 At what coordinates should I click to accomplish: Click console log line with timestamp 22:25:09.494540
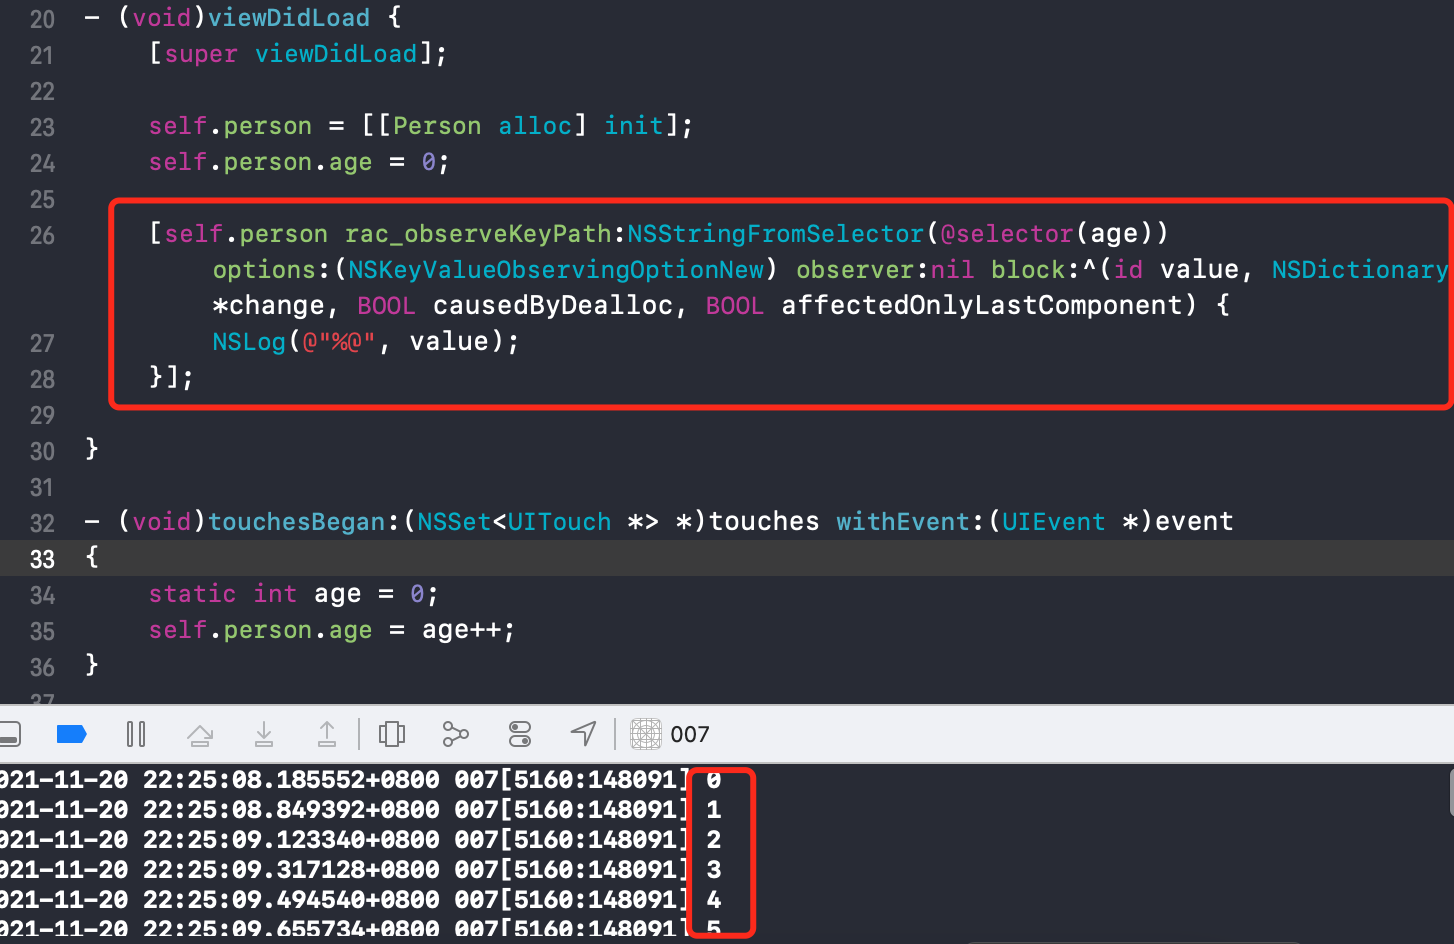[x=360, y=900]
